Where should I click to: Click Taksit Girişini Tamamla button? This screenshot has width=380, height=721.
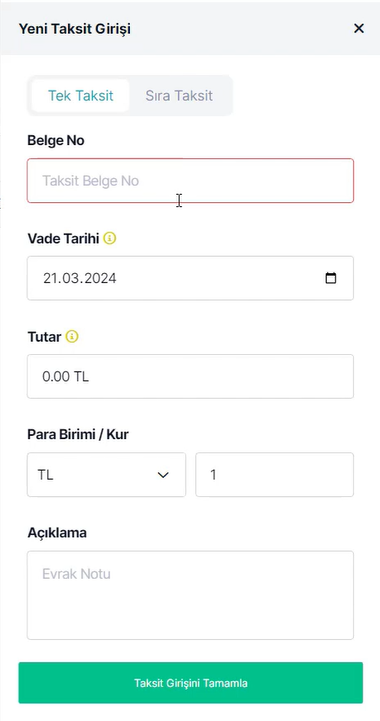tap(190, 683)
